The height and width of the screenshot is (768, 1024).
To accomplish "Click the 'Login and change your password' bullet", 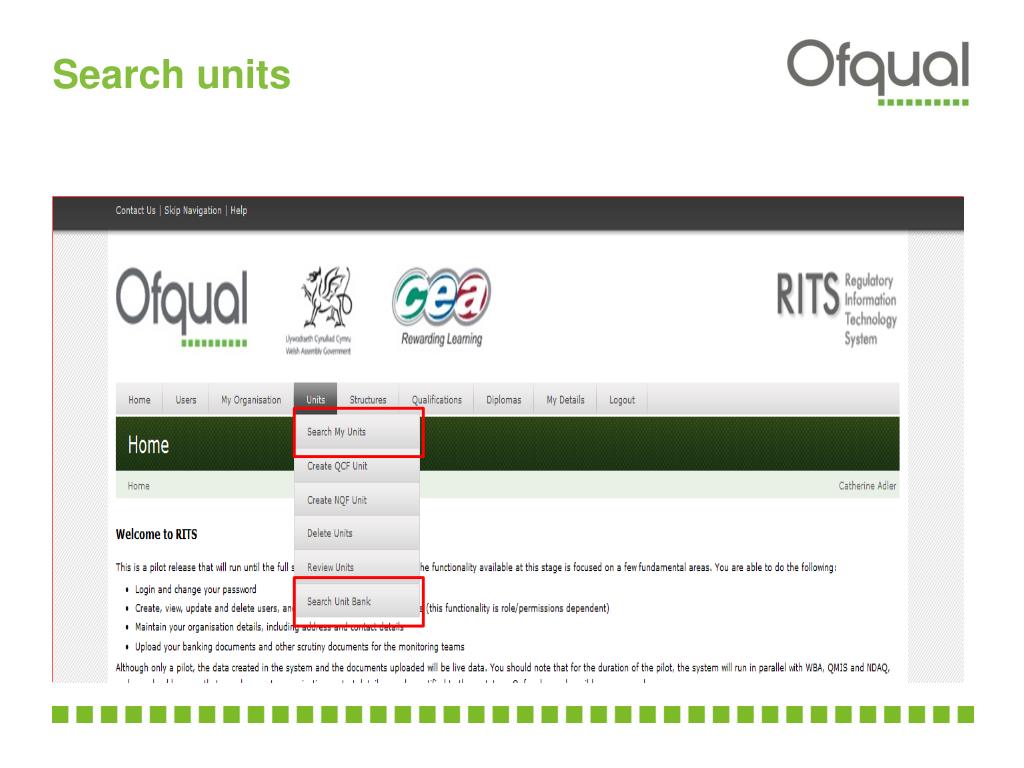I will coord(195,589).
